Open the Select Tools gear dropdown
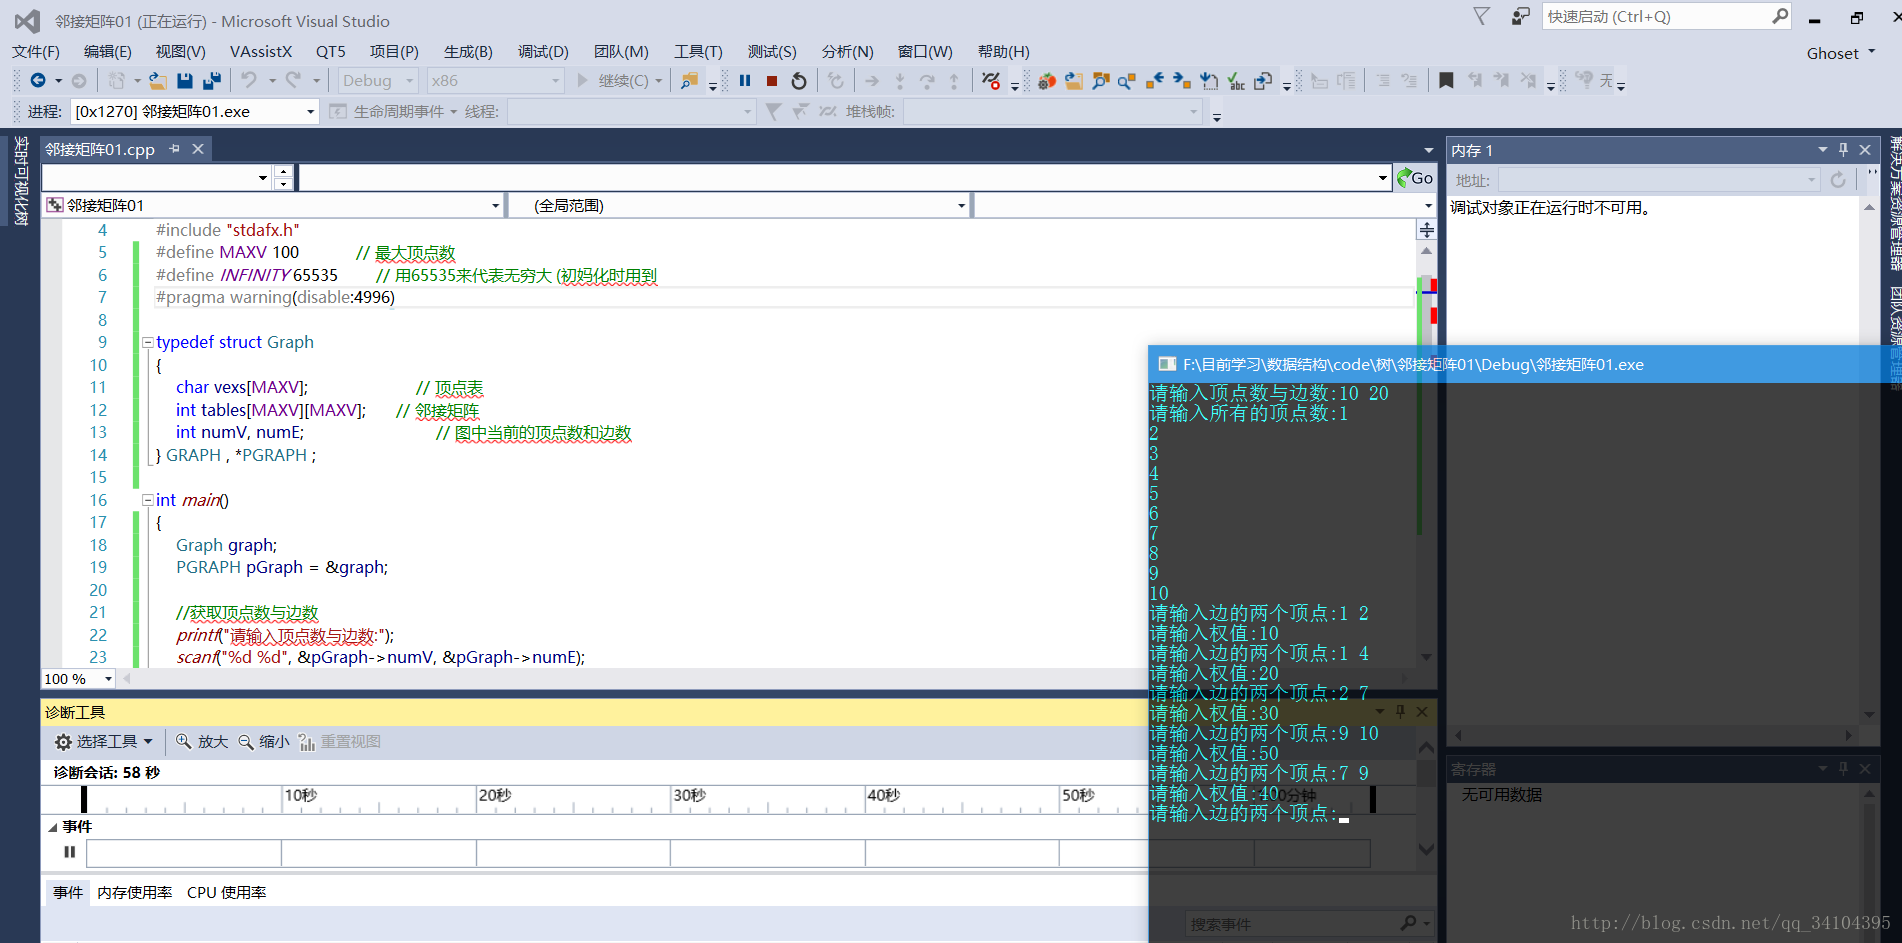This screenshot has width=1902, height=943. (104, 741)
